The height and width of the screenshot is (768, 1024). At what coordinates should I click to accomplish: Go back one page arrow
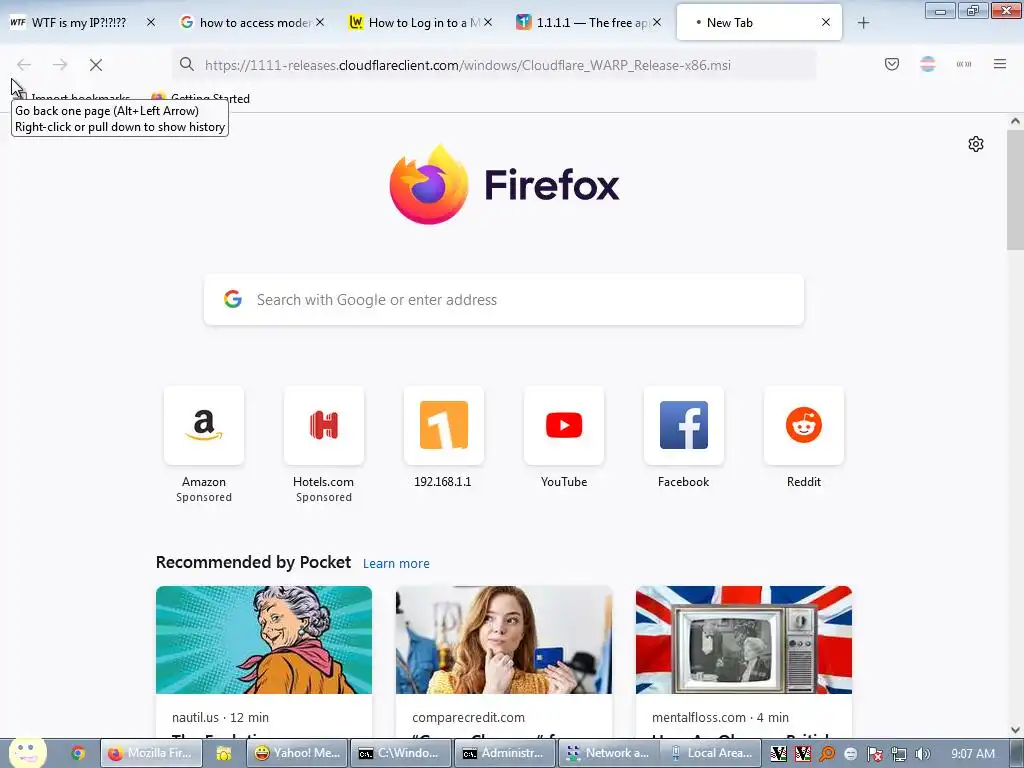point(24,65)
